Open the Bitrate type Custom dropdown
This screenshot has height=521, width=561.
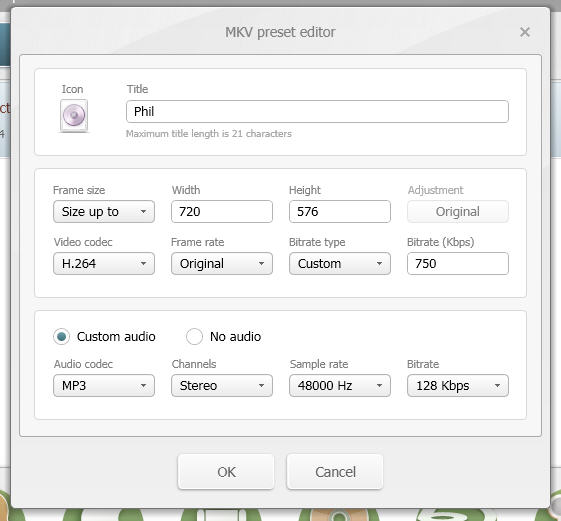tap(340, 264)
